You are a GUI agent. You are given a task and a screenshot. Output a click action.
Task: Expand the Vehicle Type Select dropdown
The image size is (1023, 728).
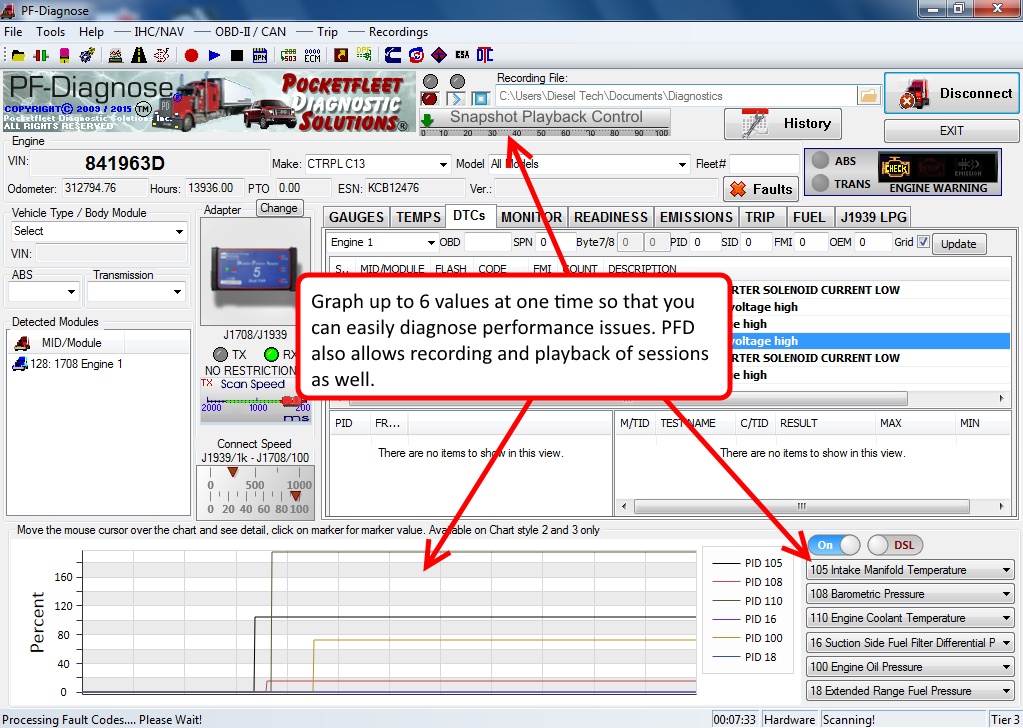(x=99, y=232)
